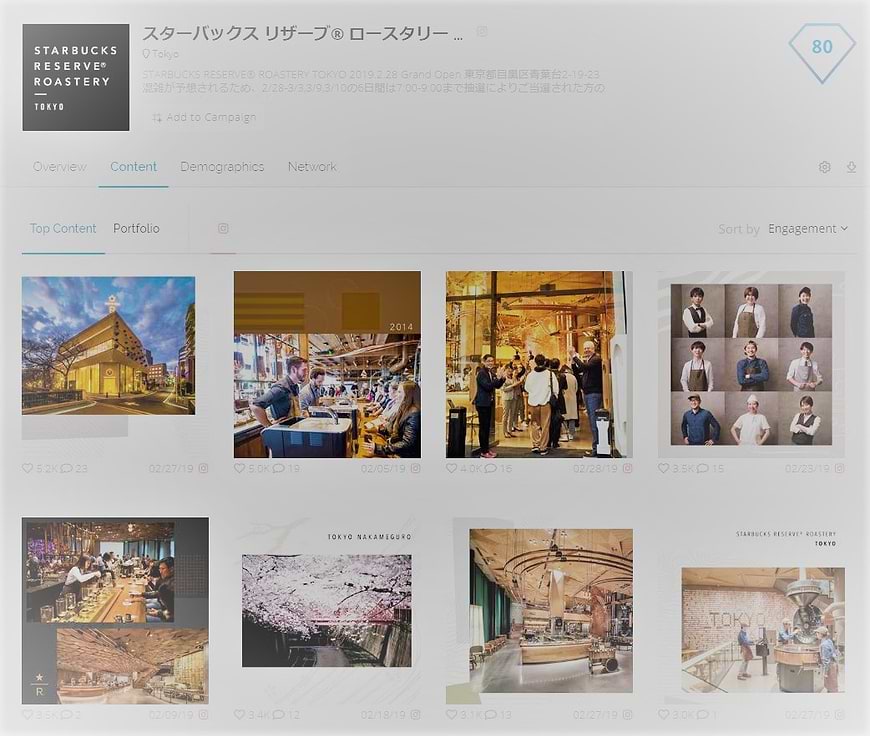Screen dimensions: 870x736
Task: Open the building exterior at dusk post
Action: (x=108, y=345)
